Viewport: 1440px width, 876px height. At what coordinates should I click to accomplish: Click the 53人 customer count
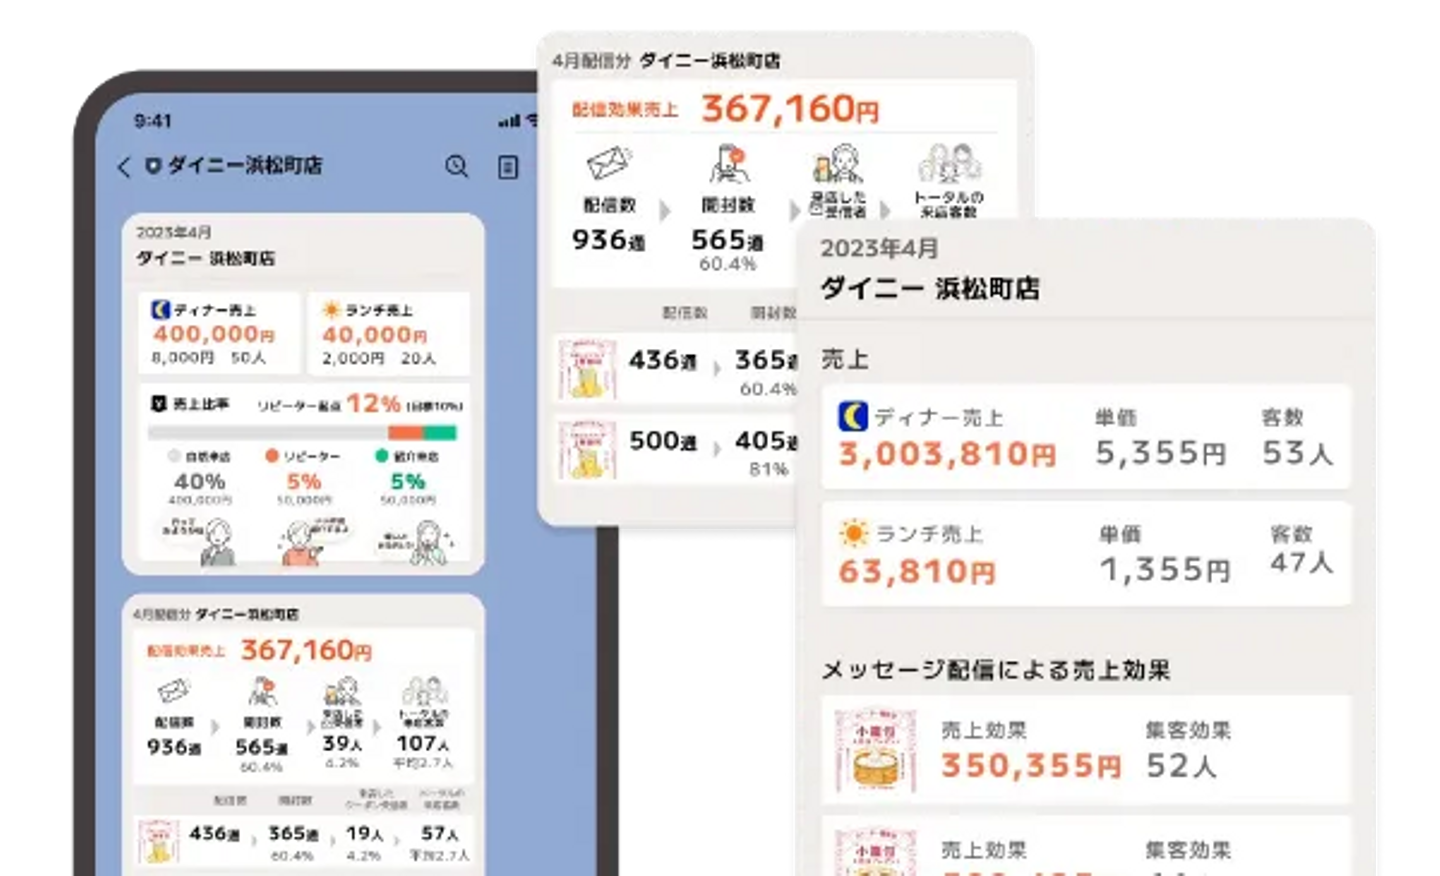pyautogui.click(x=1297, y=453)
